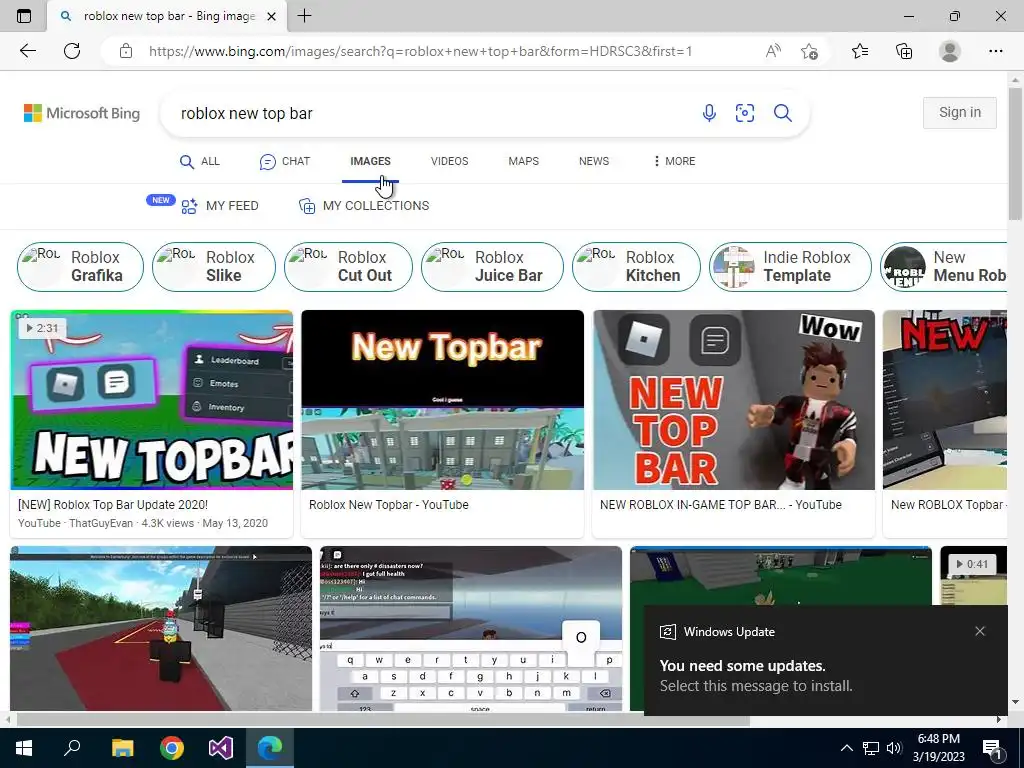This screenshot has height=768, width=1024.
Task: Open the Action Center notifications icon
Action: click(992, 748)
